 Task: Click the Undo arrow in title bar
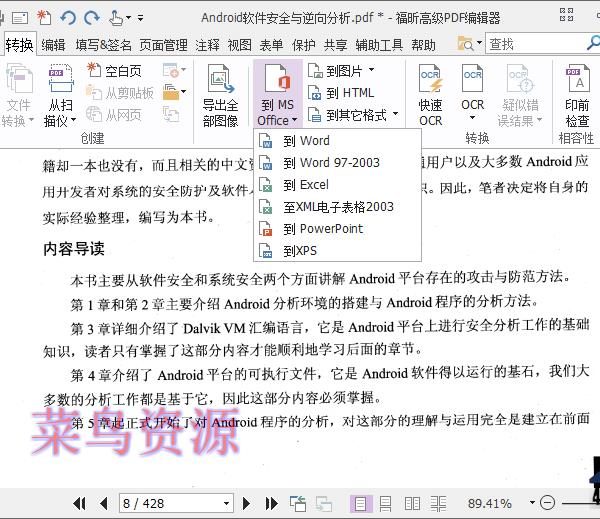(69, 16)
